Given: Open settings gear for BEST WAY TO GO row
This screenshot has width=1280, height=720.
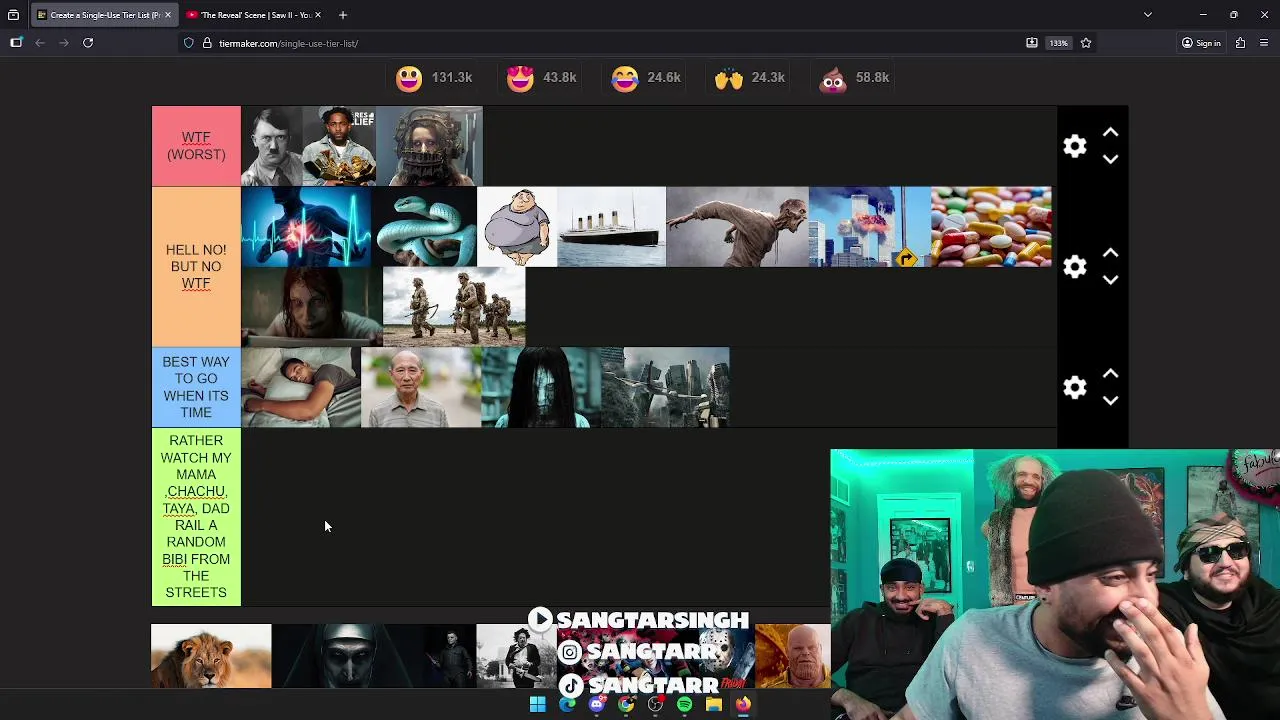Looking at the screenshot, I should pyautogui.click(x=1075, y=387).
